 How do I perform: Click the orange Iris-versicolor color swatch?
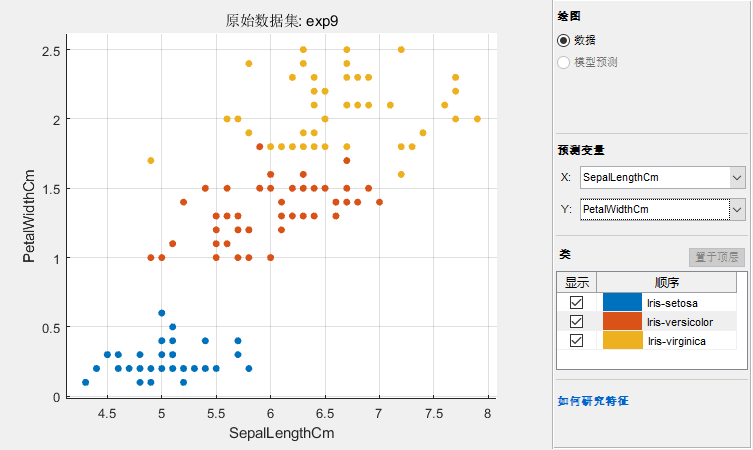[x=622, y=321]
